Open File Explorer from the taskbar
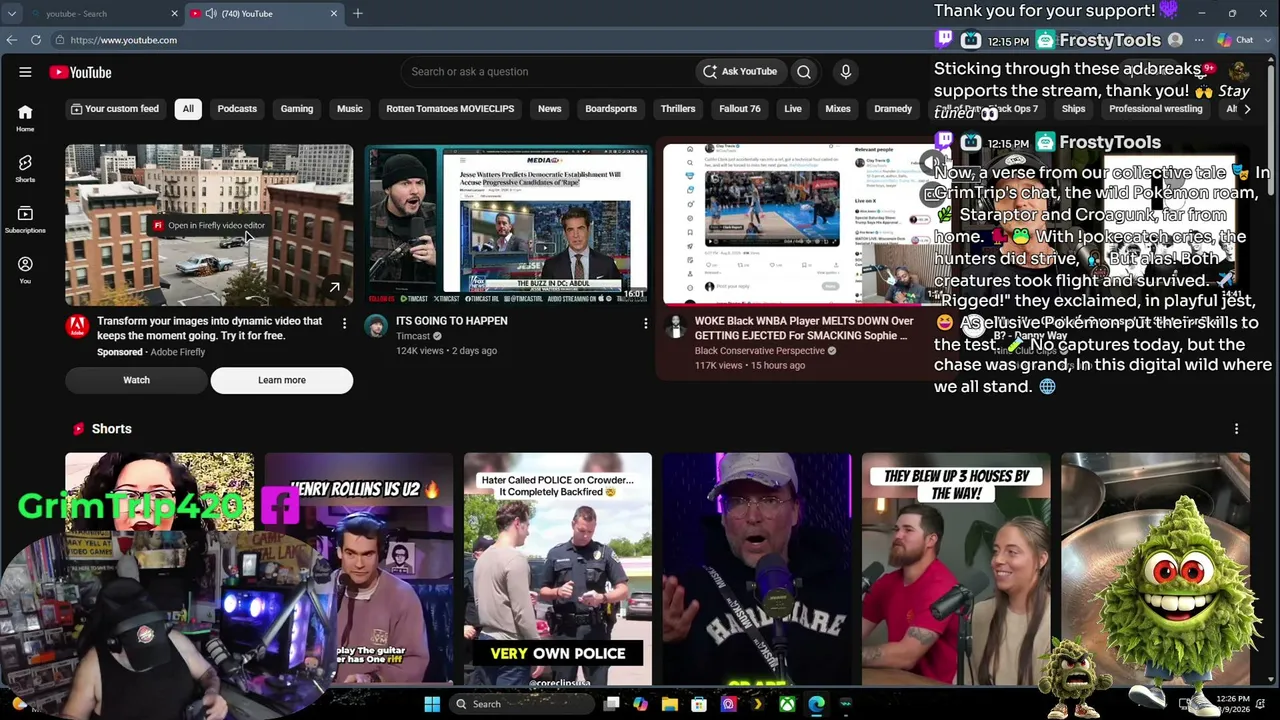The height and width of the screenshot is (720, 1280). click(x=670, y=704)
